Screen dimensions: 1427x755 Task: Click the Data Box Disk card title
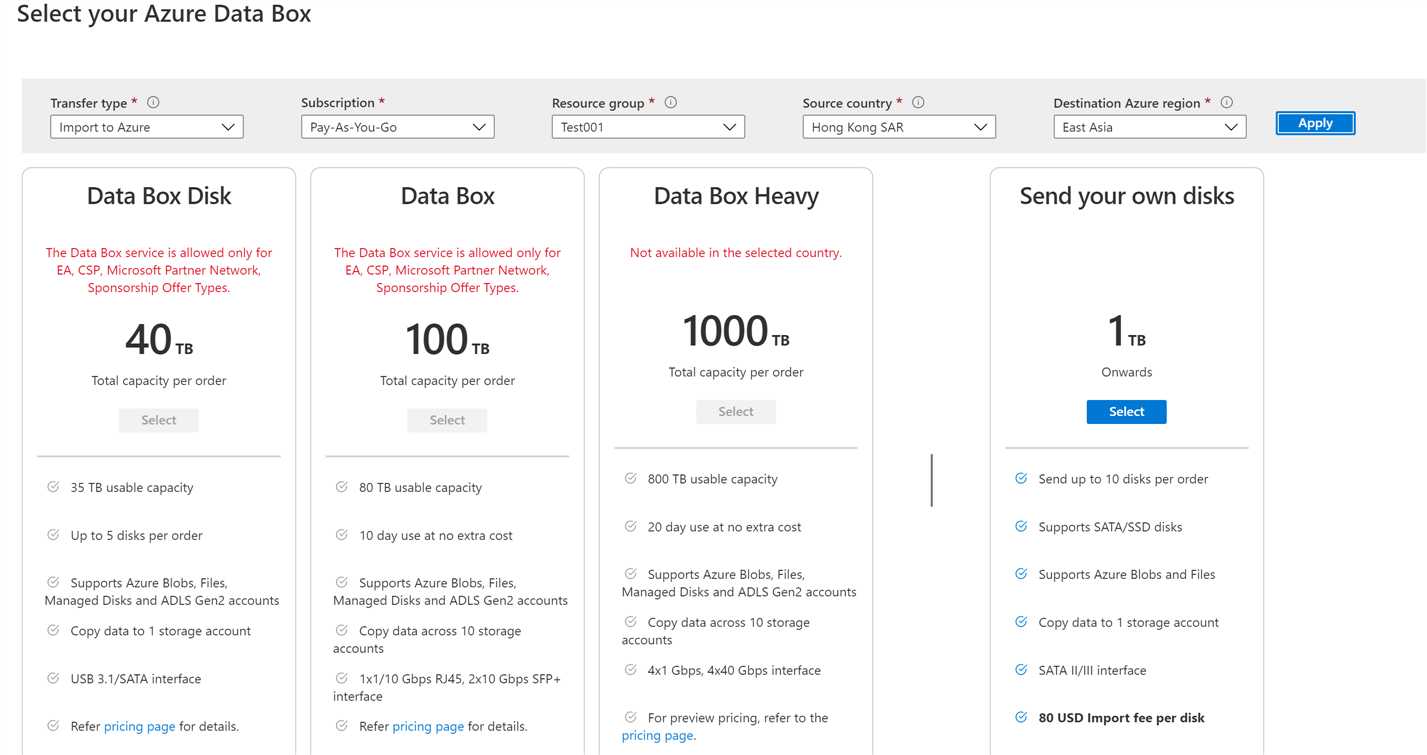159,196
